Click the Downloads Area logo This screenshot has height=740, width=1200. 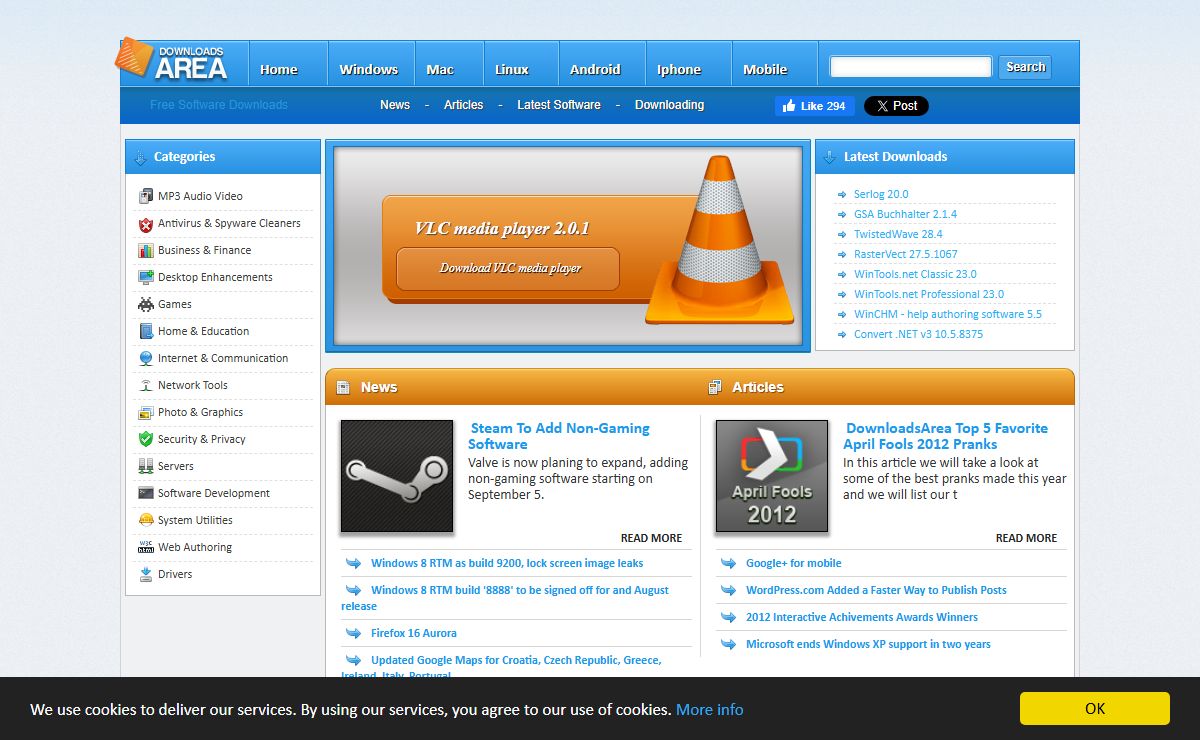(x=171, y=60)
